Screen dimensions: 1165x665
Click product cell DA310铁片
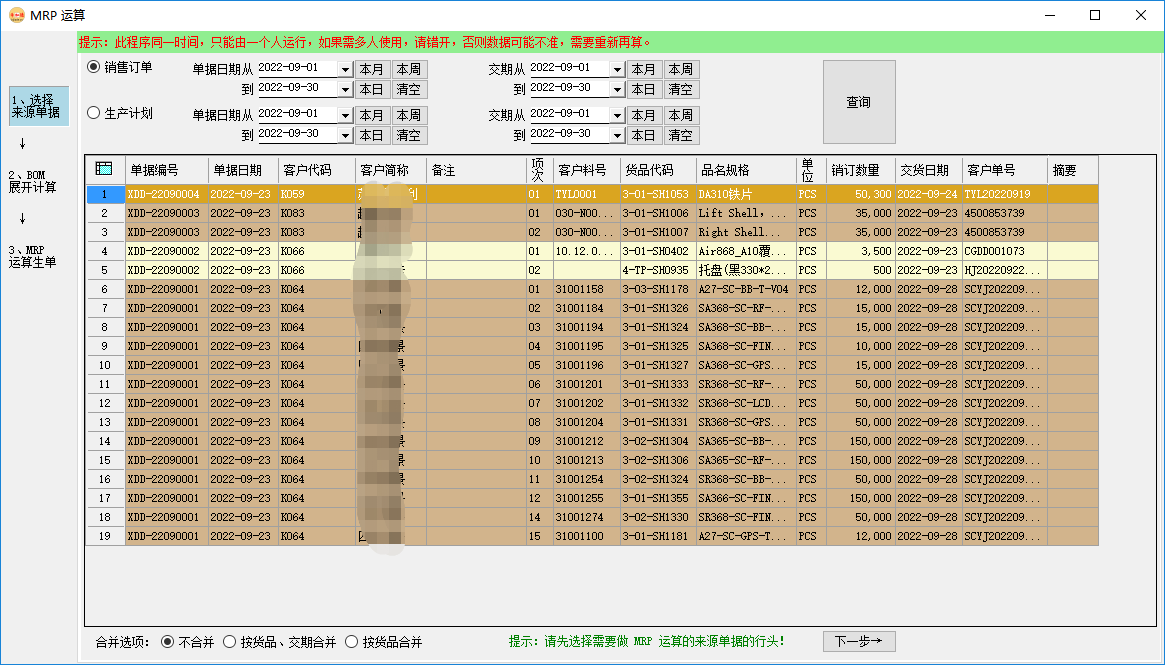tap(746, 194)
